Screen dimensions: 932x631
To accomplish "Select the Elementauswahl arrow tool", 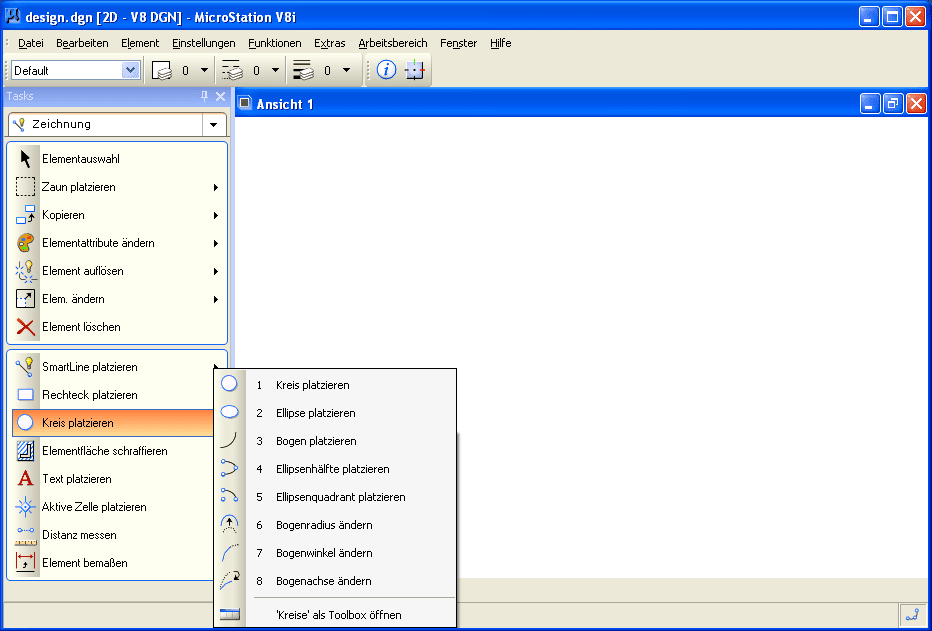I will [x=26, y=159].
